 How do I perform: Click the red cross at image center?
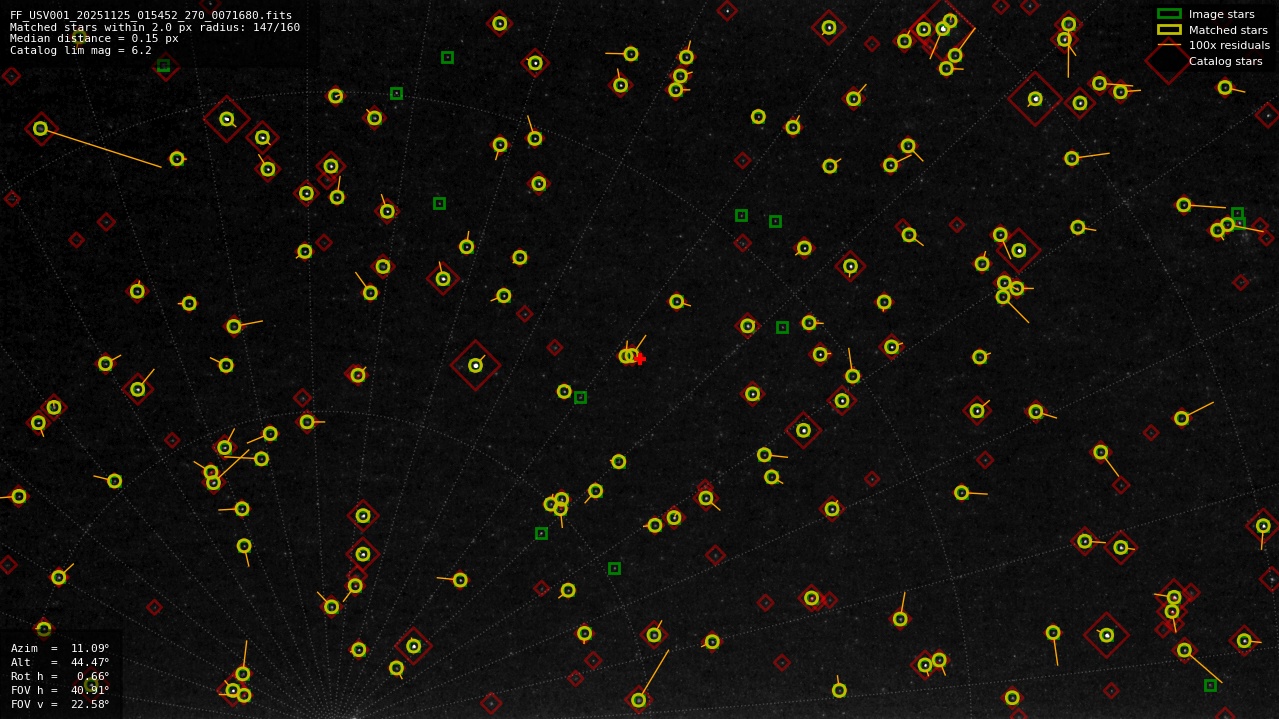point(640,359)
